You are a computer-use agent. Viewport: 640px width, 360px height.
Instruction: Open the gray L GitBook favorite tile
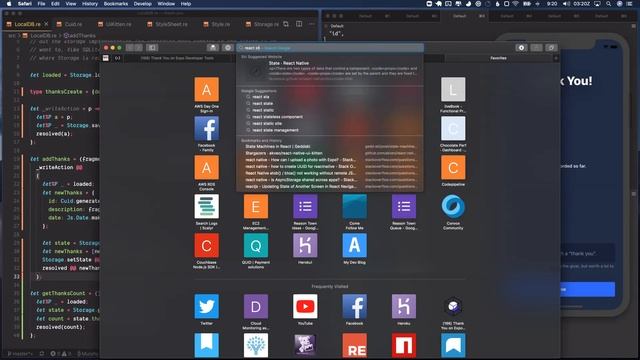click(453, 89)
